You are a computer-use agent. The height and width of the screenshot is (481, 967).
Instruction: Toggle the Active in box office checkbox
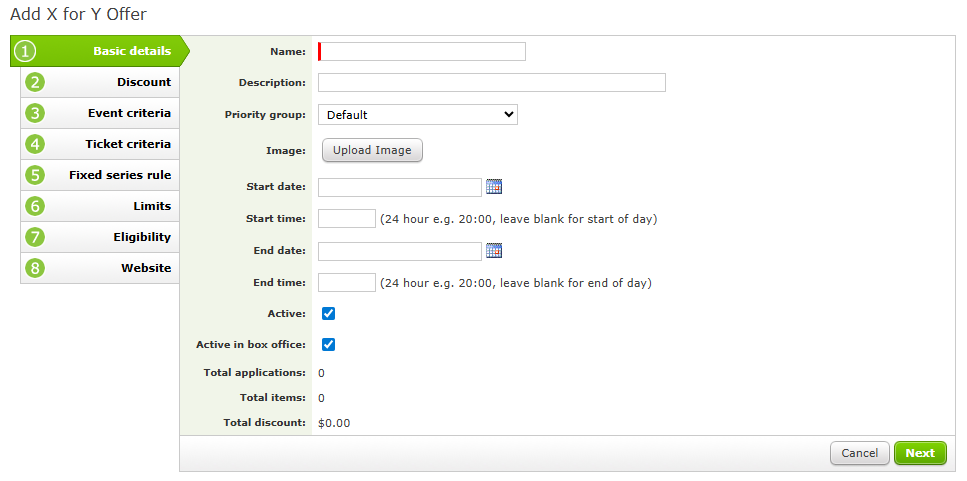point(329,345)
